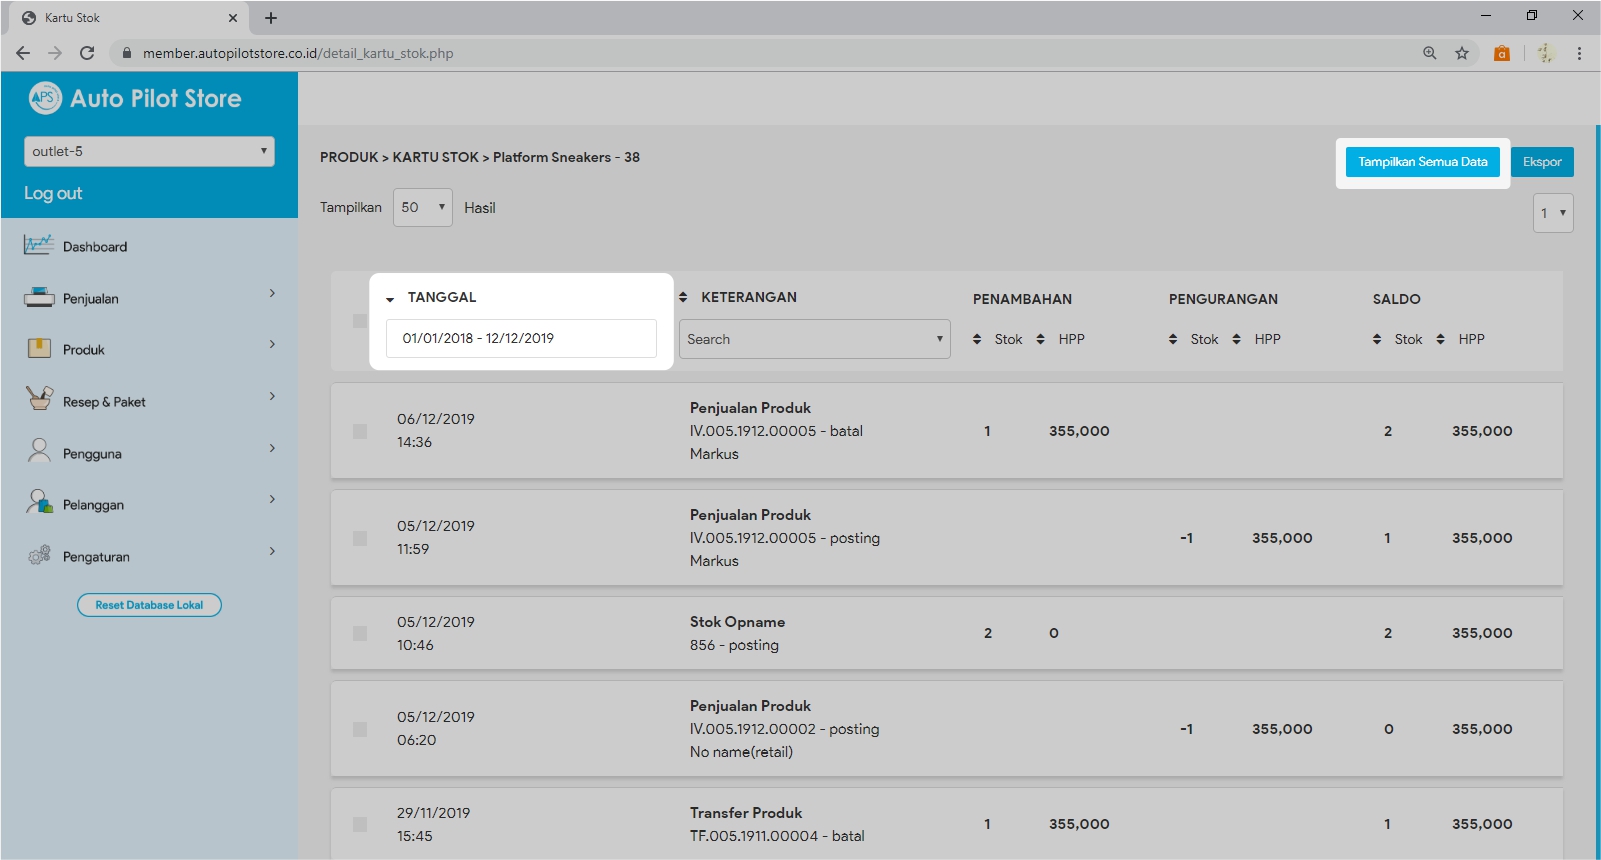Click the Tampilkan Semua Data button

click(1422, 162)
